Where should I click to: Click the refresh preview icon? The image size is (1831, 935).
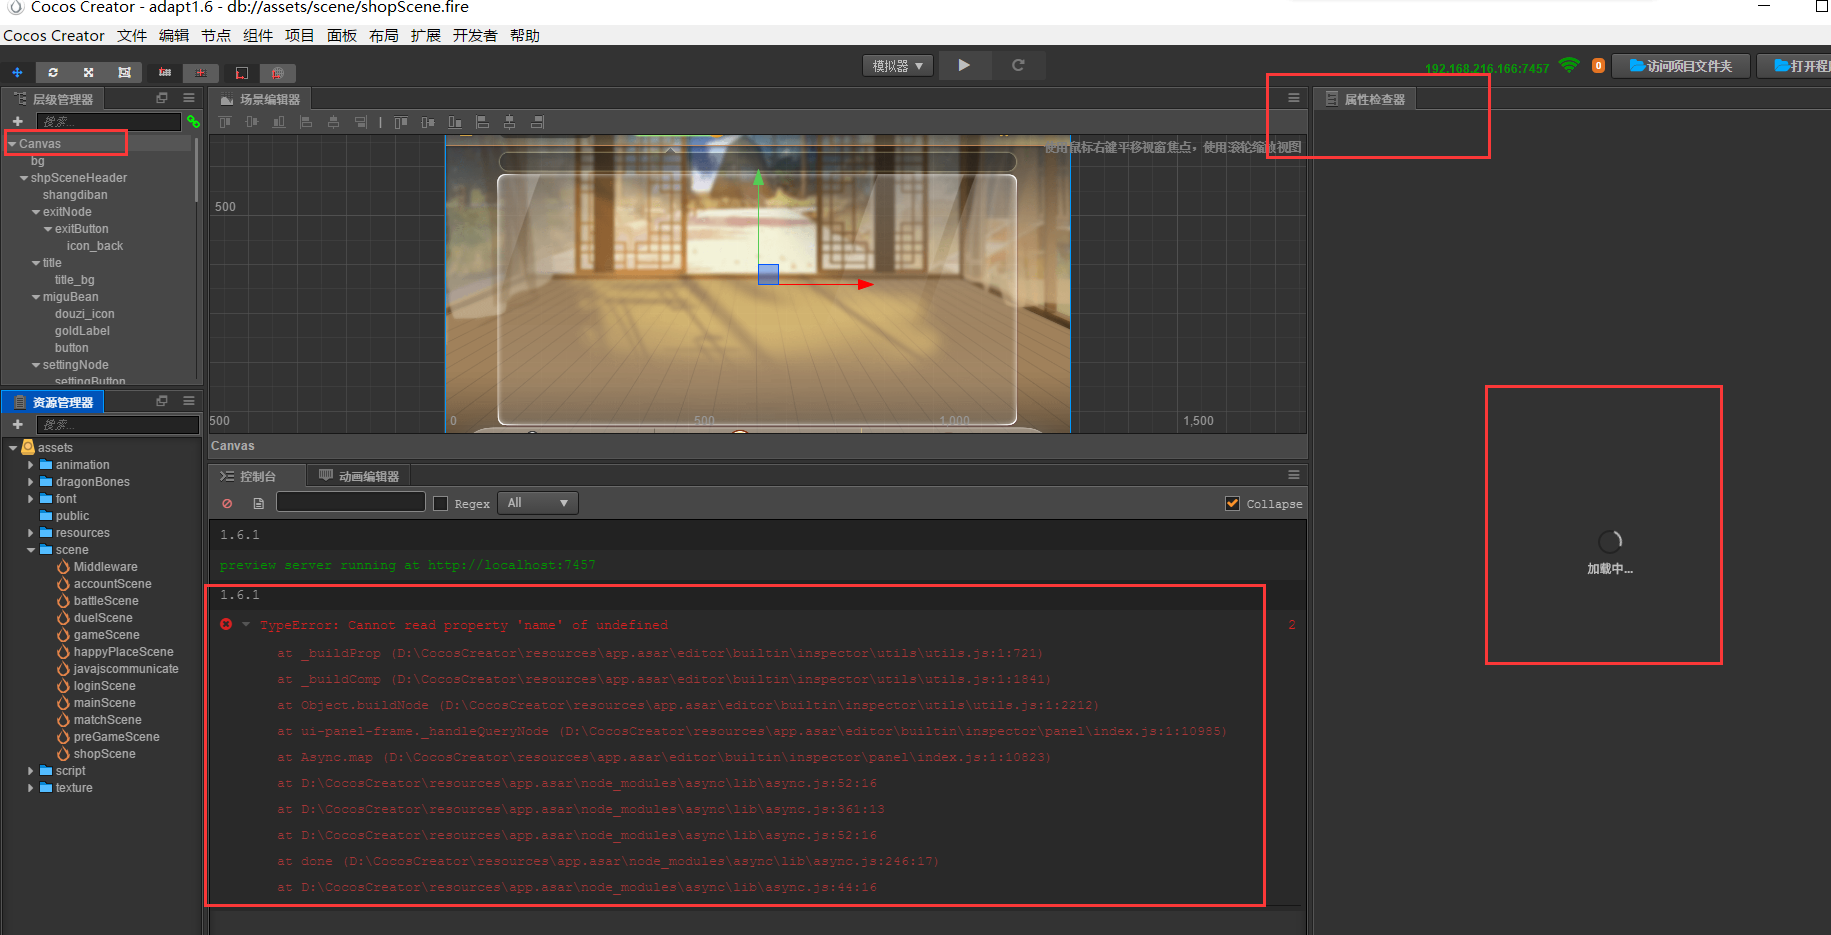tap(1018, 64)
